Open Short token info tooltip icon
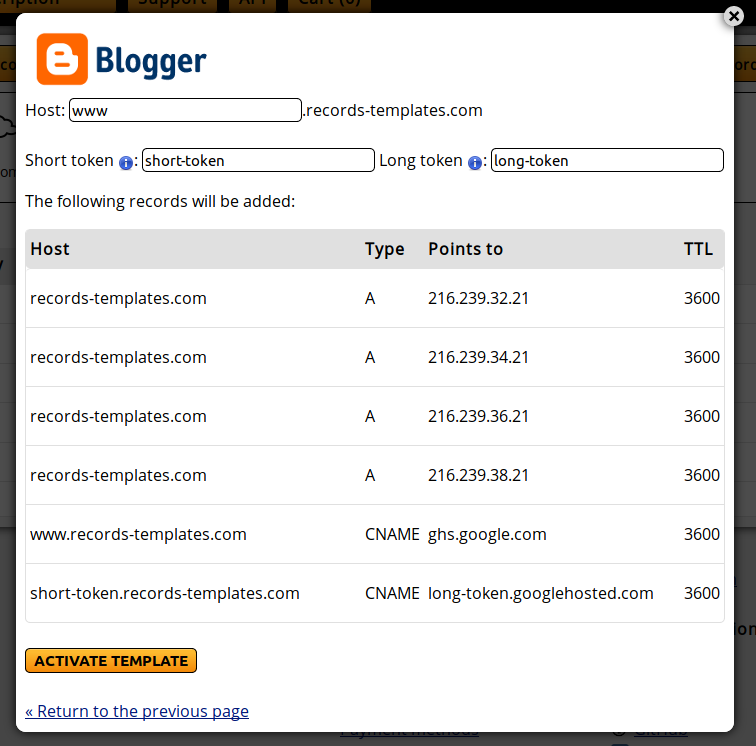The image size is (756, 746). click(x=126, y=163)
